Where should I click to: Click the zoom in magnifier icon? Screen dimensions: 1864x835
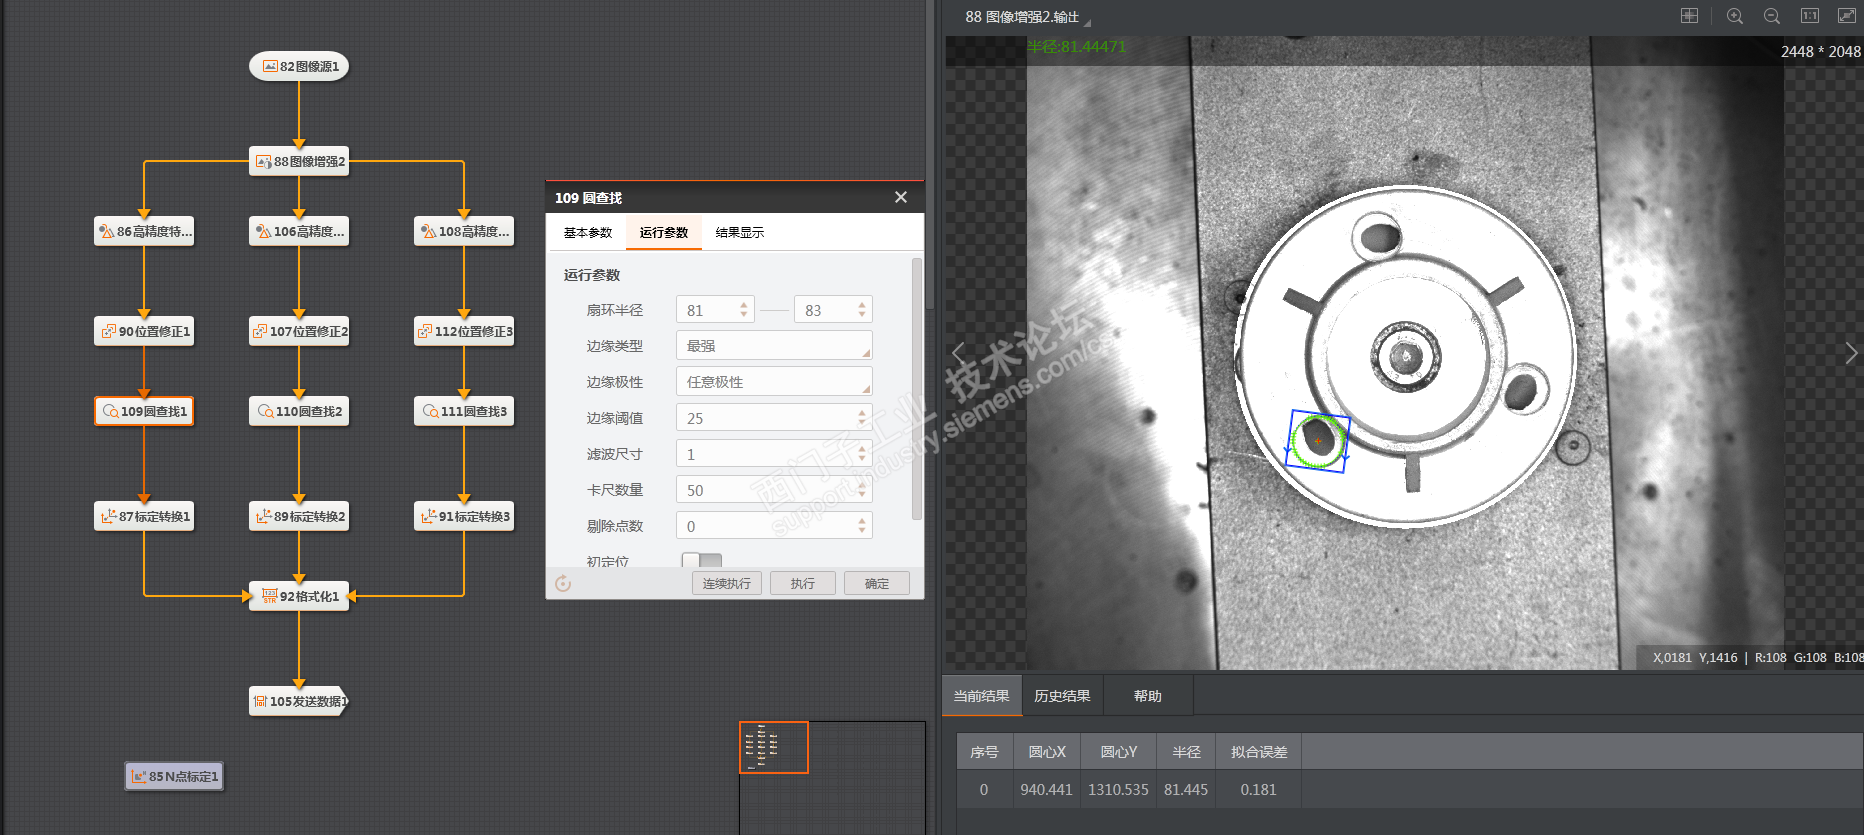[1735, 16]
